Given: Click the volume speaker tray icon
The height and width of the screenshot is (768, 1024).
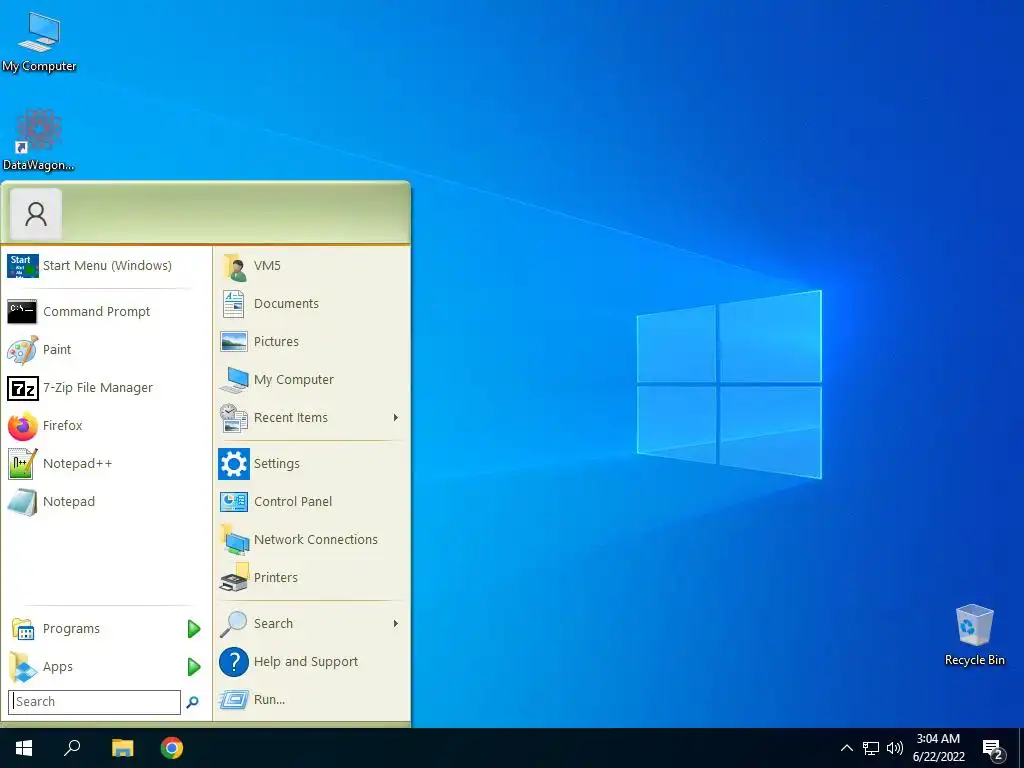Looking at the screenshot, I should (x=895, y=748).
